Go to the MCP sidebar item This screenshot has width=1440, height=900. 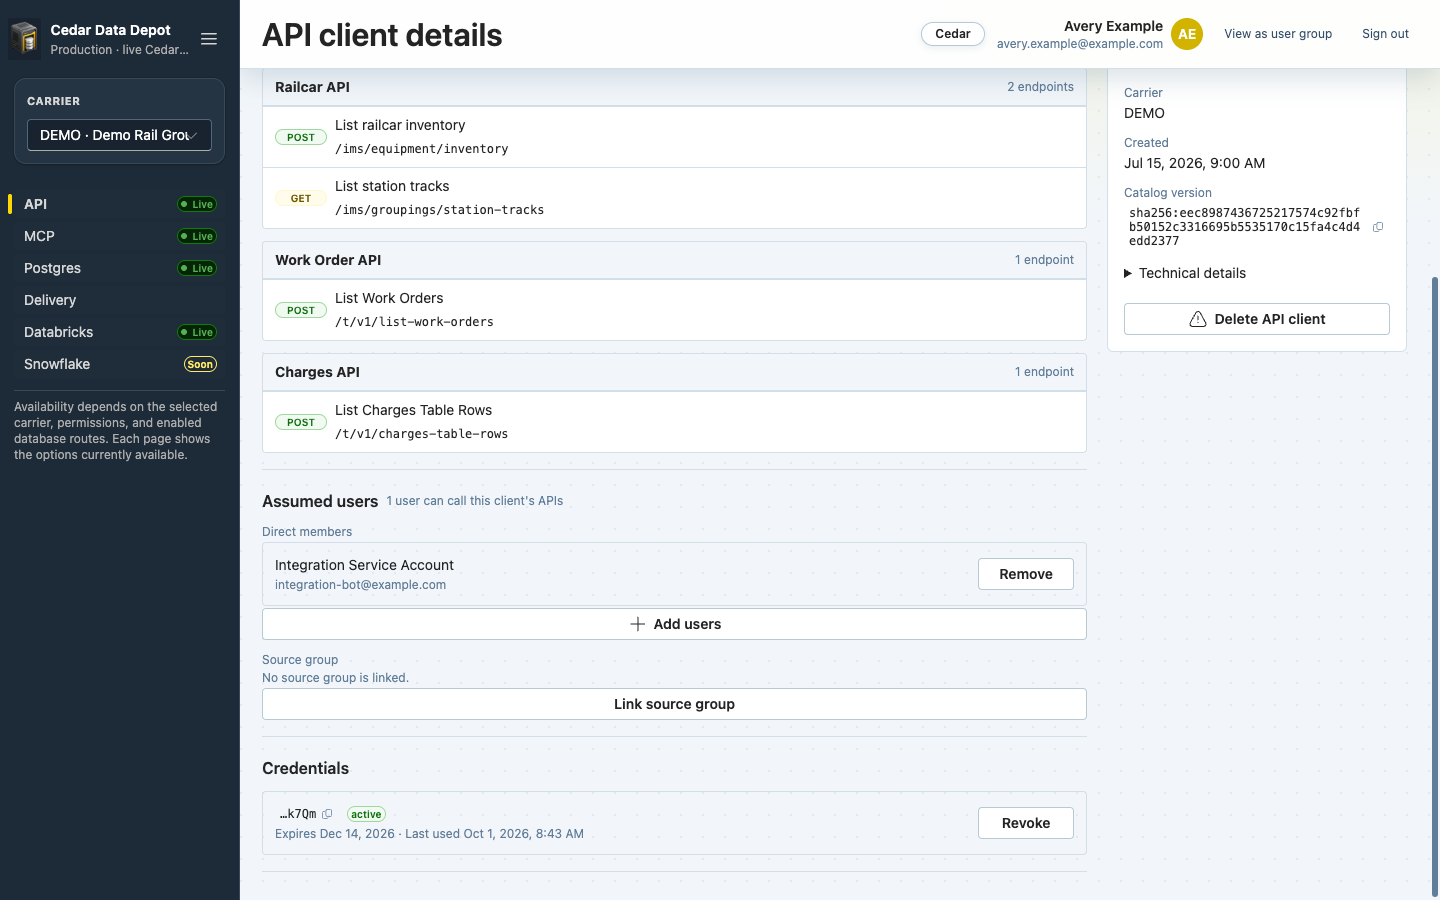[x=120, y=236]
